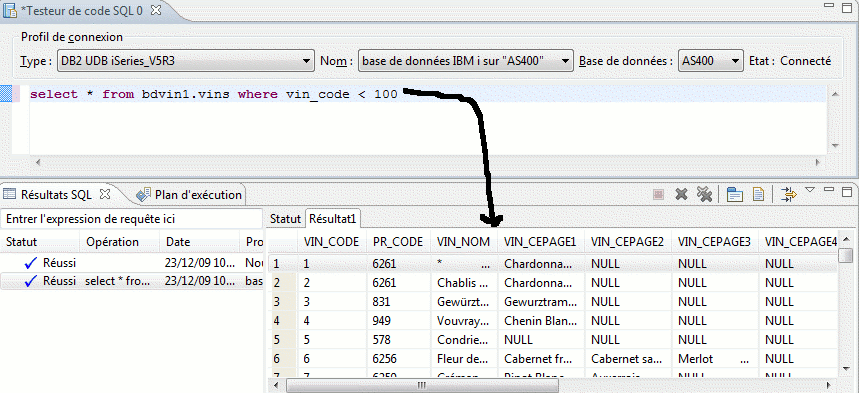859x393 pixels.
Task: Click the 'Chablis ...' wine name cell
Action: [464, 283]
